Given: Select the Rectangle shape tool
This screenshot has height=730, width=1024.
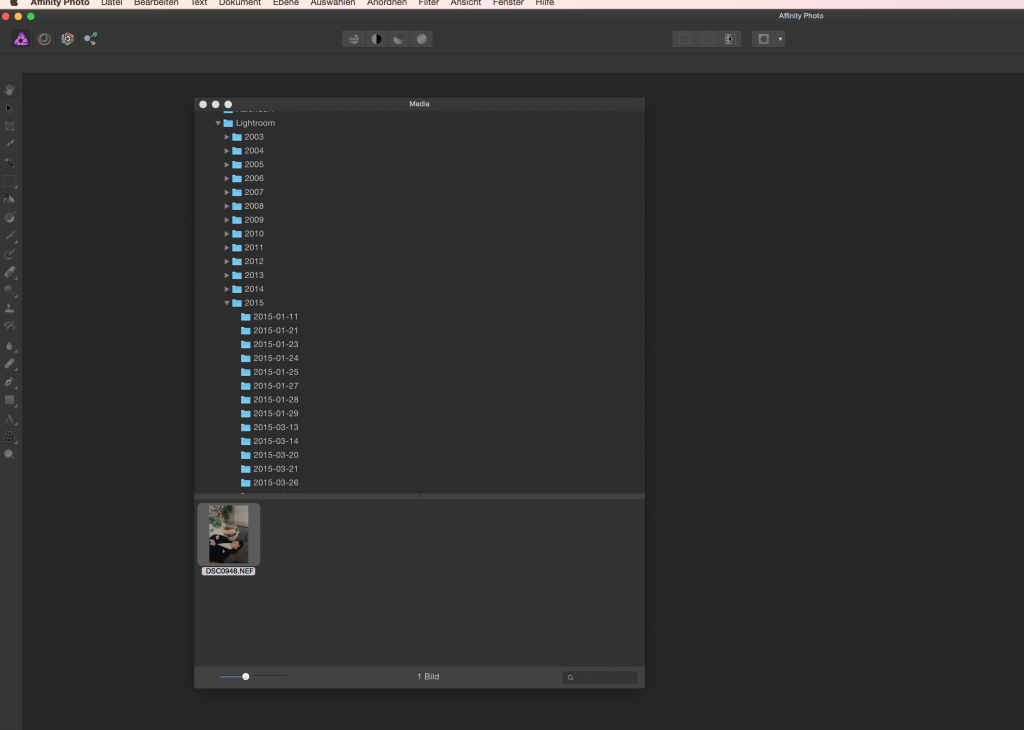Looking at the screenshot, I should (9, 400).
